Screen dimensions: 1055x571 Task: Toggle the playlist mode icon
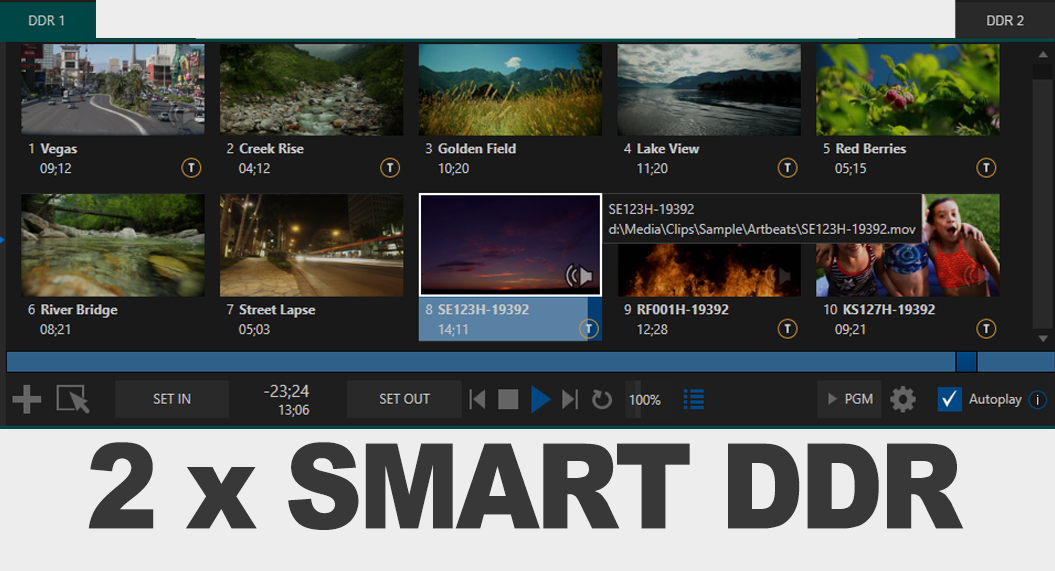pos(693,399)
